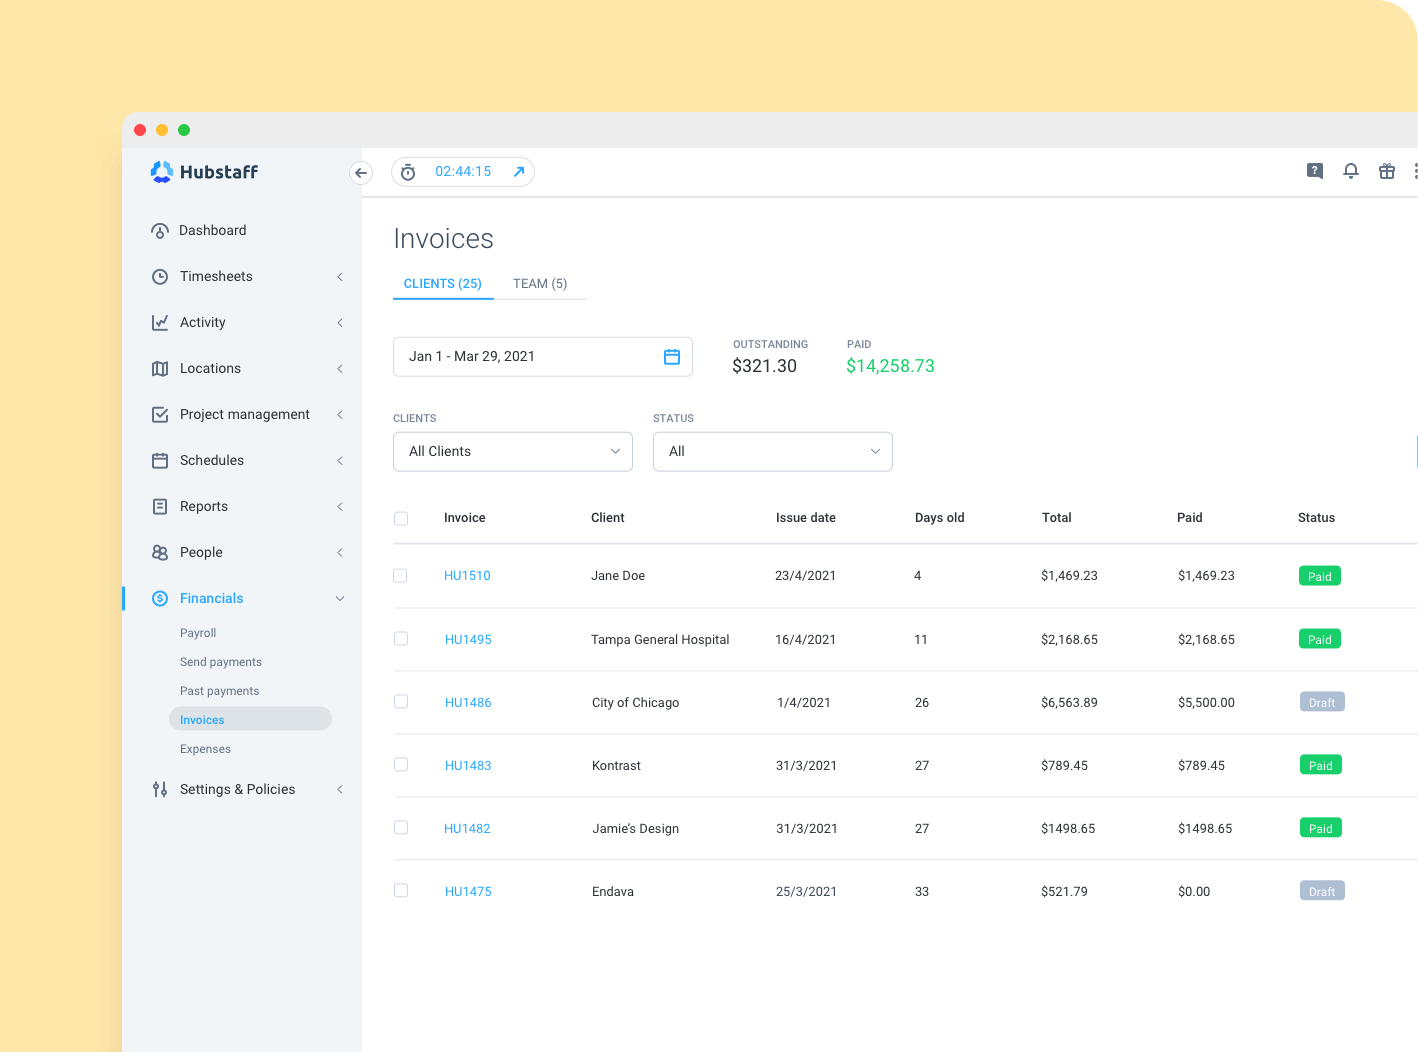Expand the Reports menu chevron
The image size is (1418, 1052).
[x=340, y=507]
